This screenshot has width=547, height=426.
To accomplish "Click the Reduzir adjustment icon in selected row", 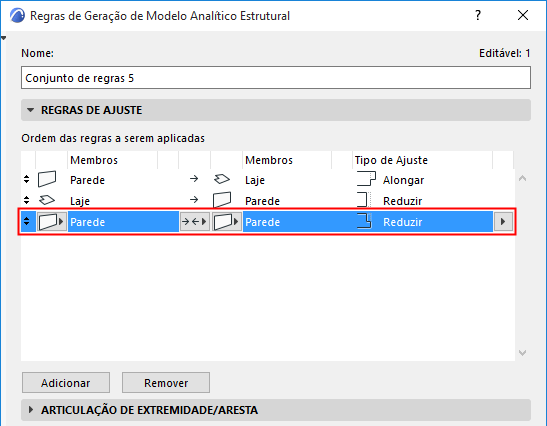I will point(364,221).
